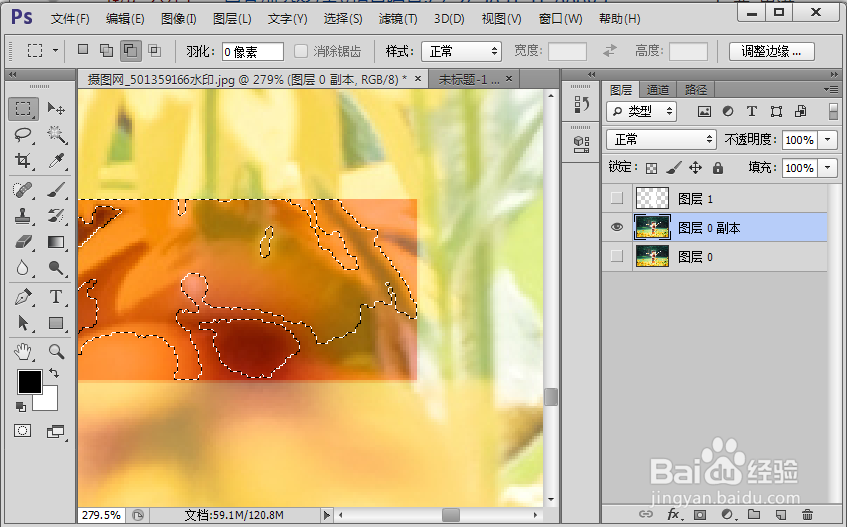This screenshot has width=847, height=527.
Task: Lock image pixels with brush icon
Action: [x=673, y=168]
